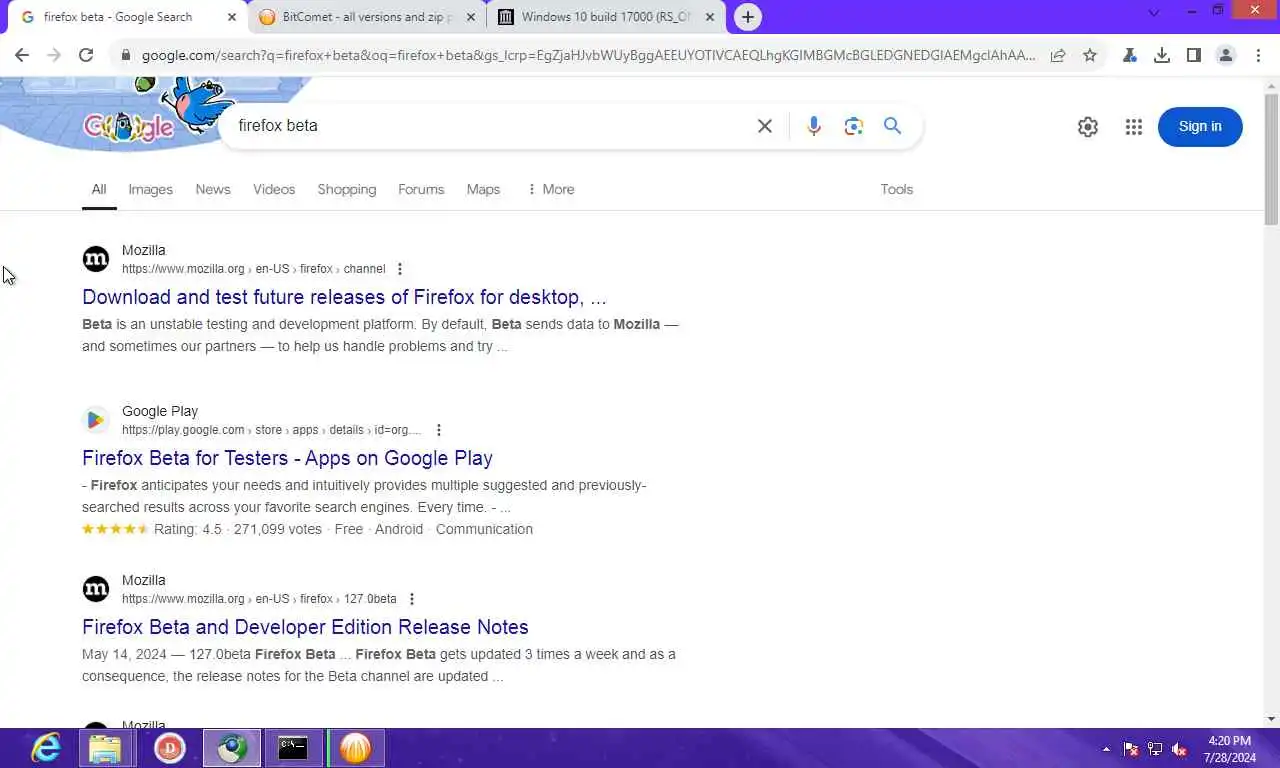Start voice search with microphone
Image resolution: width=1280 pixels, height=768 pixels.
click(x=814, y=126)
